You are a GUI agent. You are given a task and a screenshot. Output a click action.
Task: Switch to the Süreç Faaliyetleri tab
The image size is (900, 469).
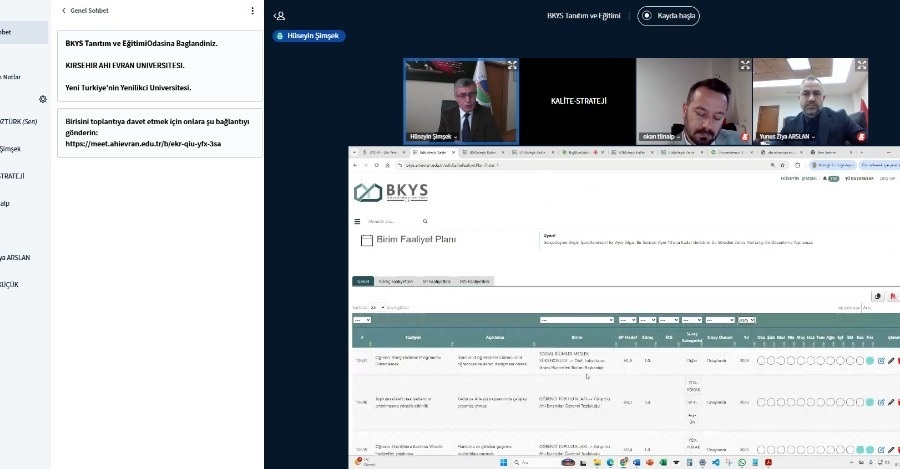[396, 282]
